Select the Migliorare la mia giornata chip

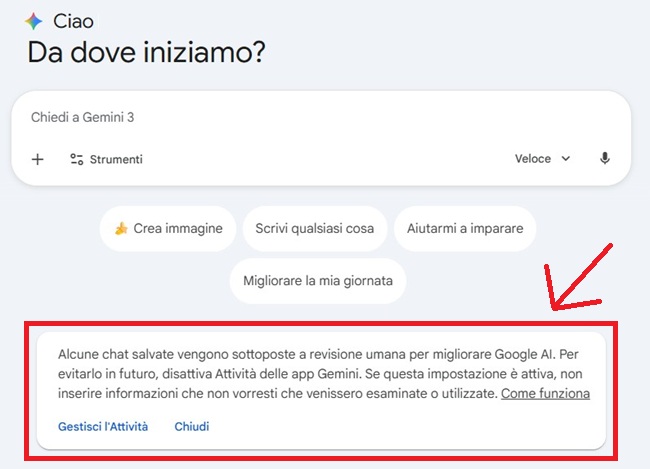(x=318, y=281)
